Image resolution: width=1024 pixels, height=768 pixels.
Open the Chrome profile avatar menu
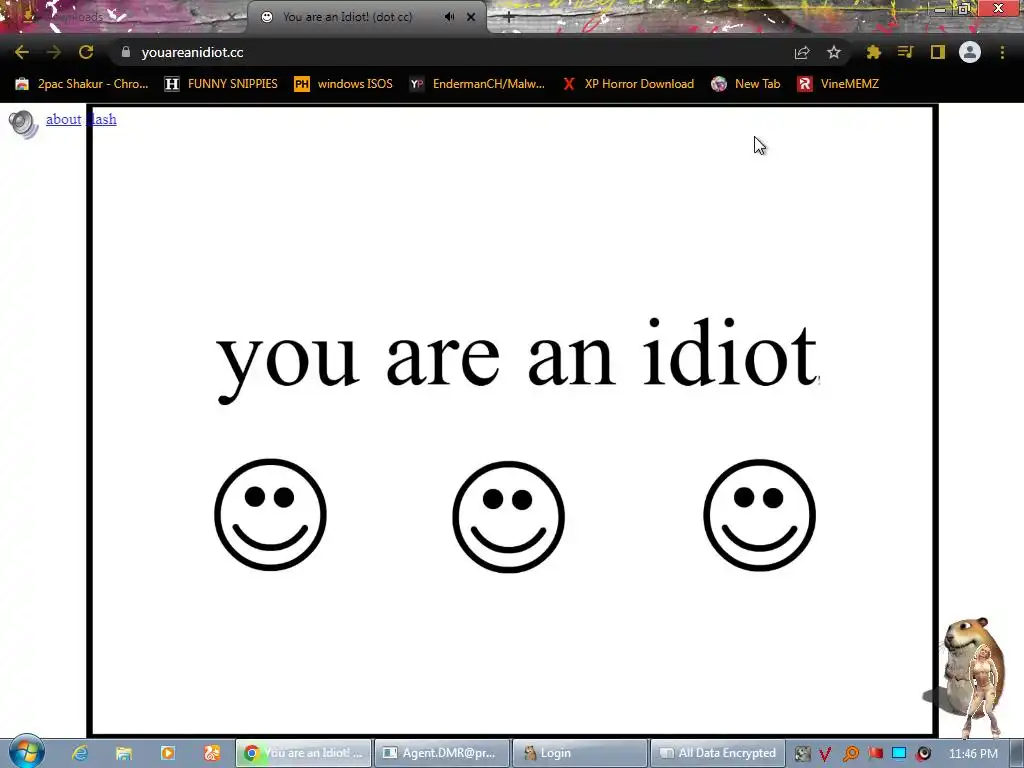[x=970, y=52]
